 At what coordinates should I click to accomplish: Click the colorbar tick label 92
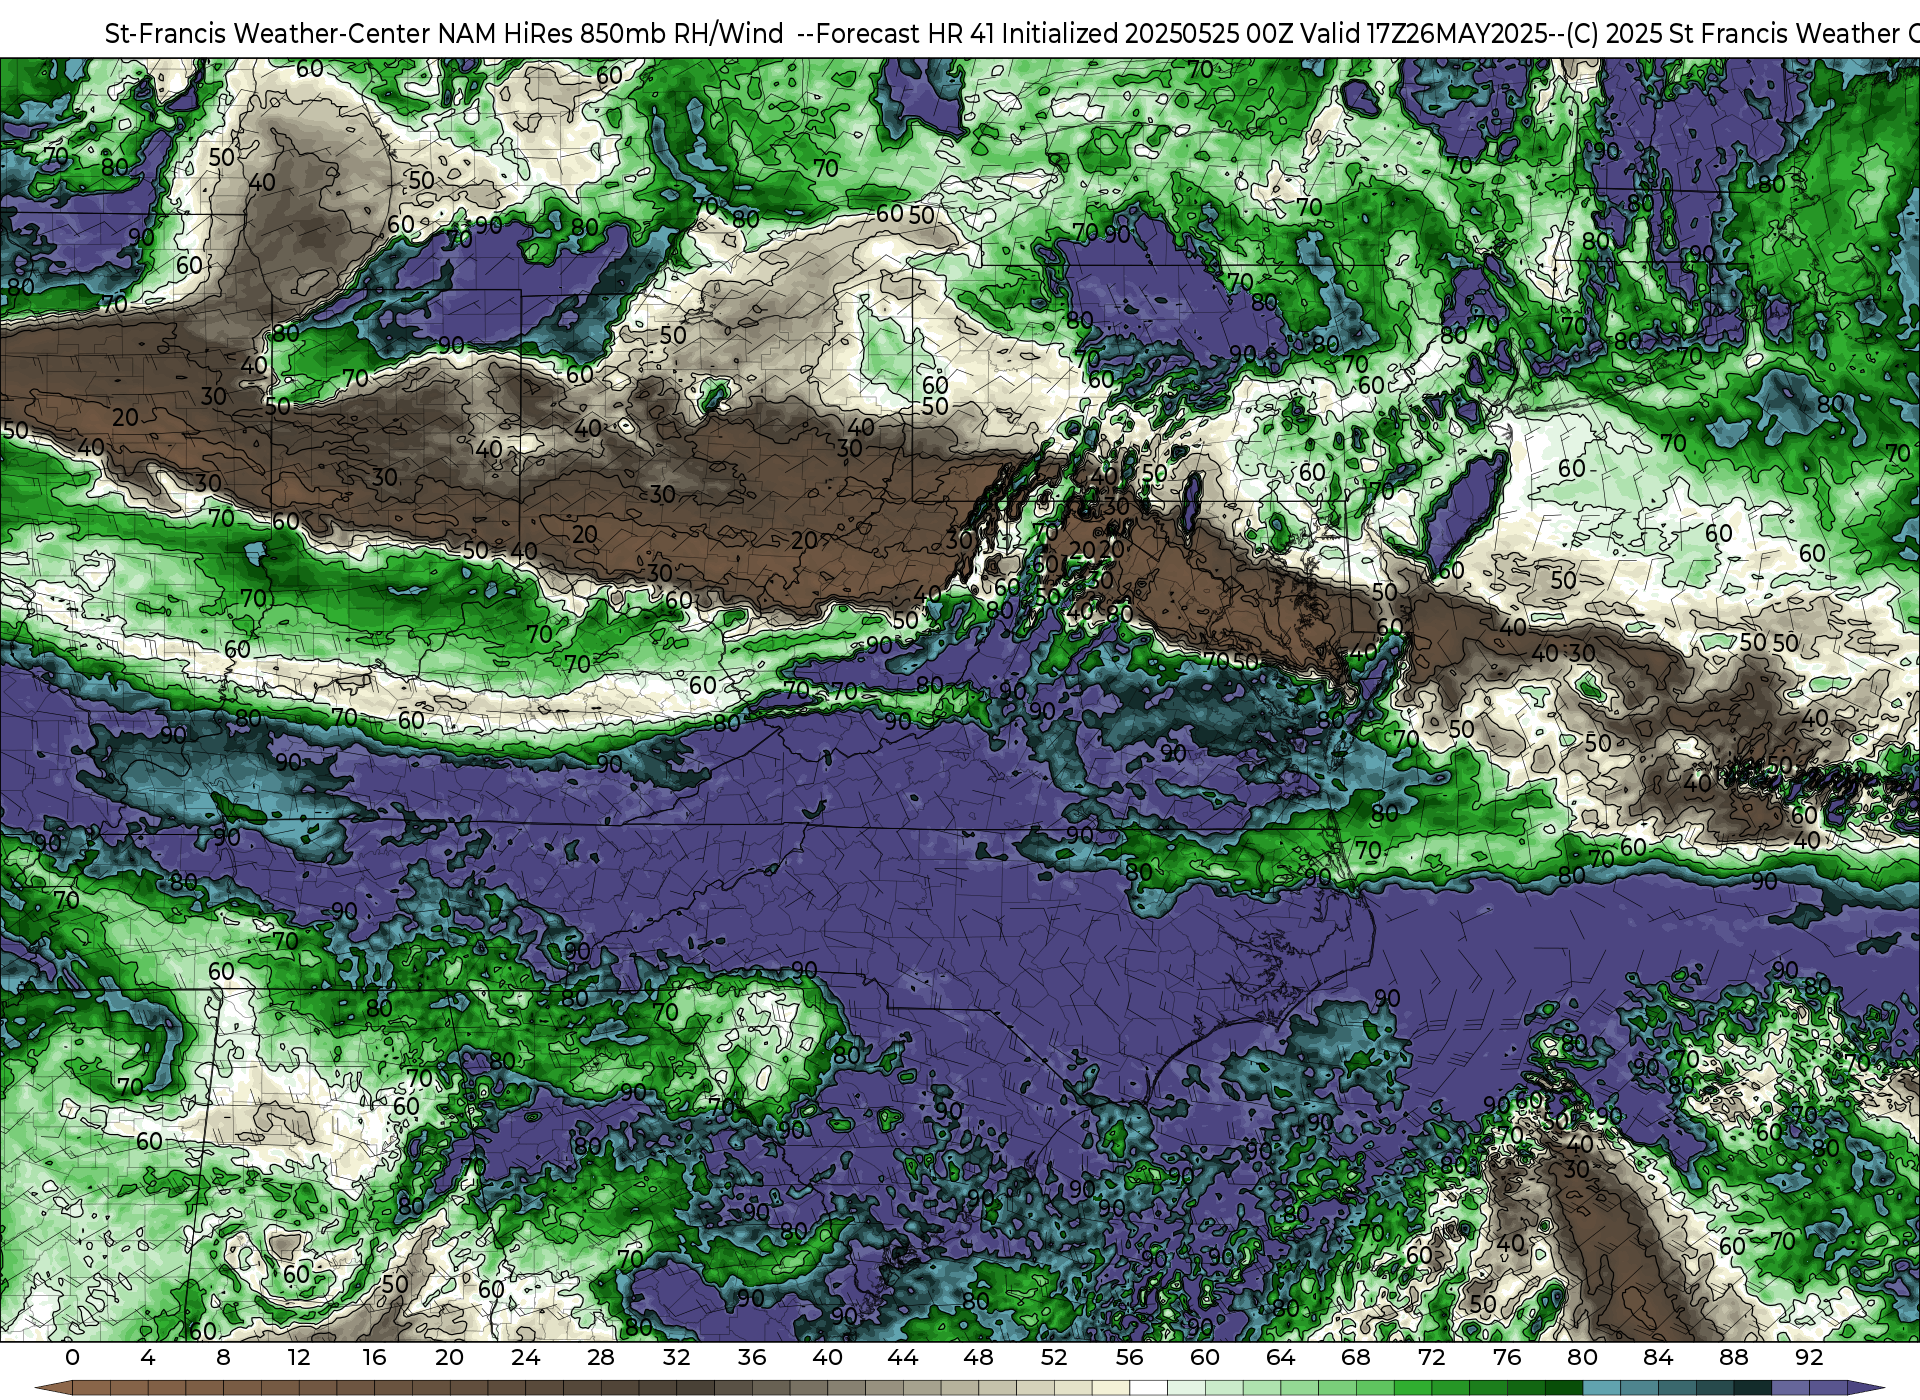click(x=1809, y=1358)
